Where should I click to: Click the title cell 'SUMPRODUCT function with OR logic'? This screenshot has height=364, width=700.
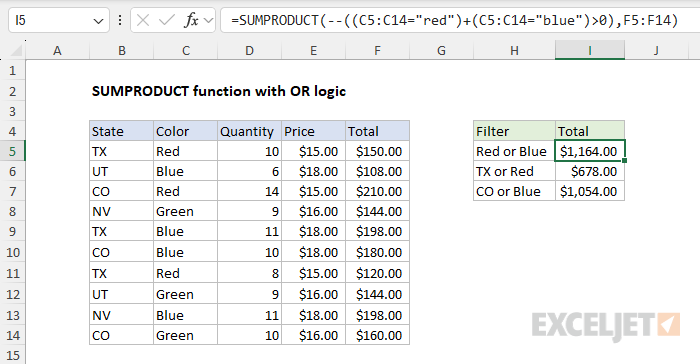(x=219, y=91)
